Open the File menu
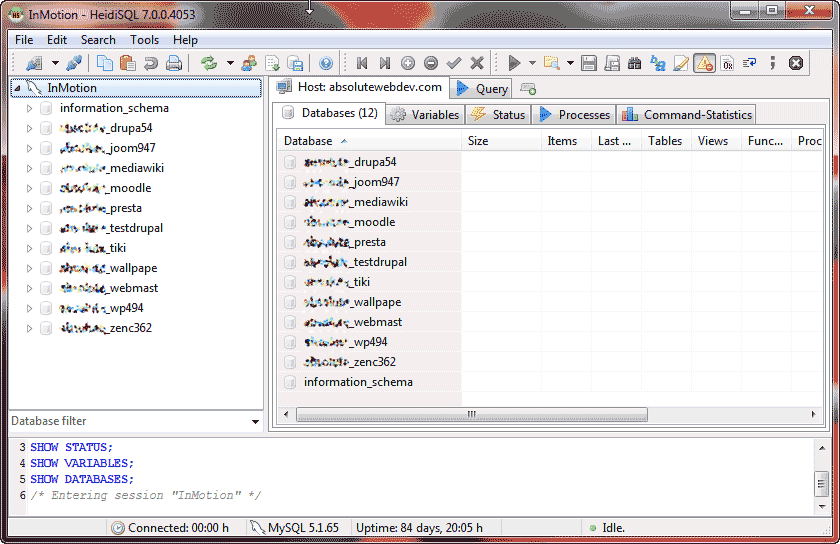This screenshot has height=544, width=840. [x=24, y=40]
